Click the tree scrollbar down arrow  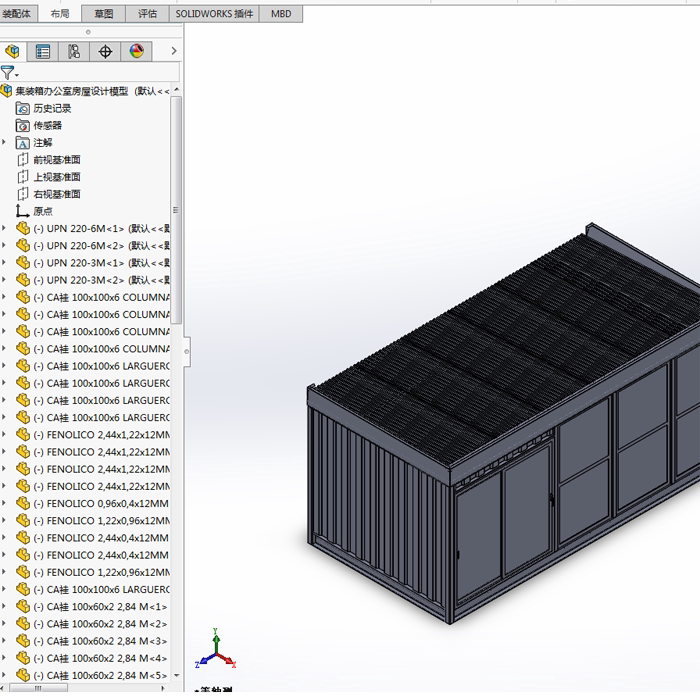[176, 675]
